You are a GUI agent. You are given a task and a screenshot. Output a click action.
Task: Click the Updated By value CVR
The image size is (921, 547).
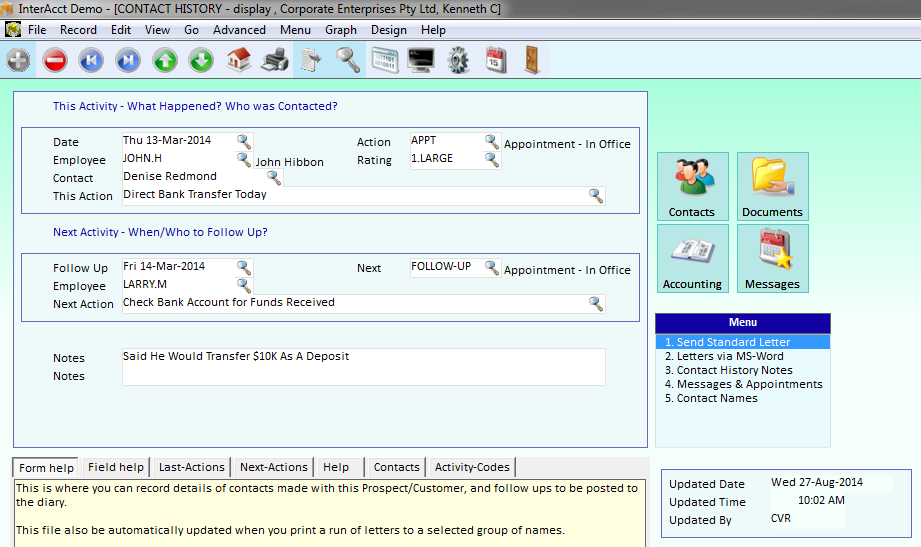(781, 518)
